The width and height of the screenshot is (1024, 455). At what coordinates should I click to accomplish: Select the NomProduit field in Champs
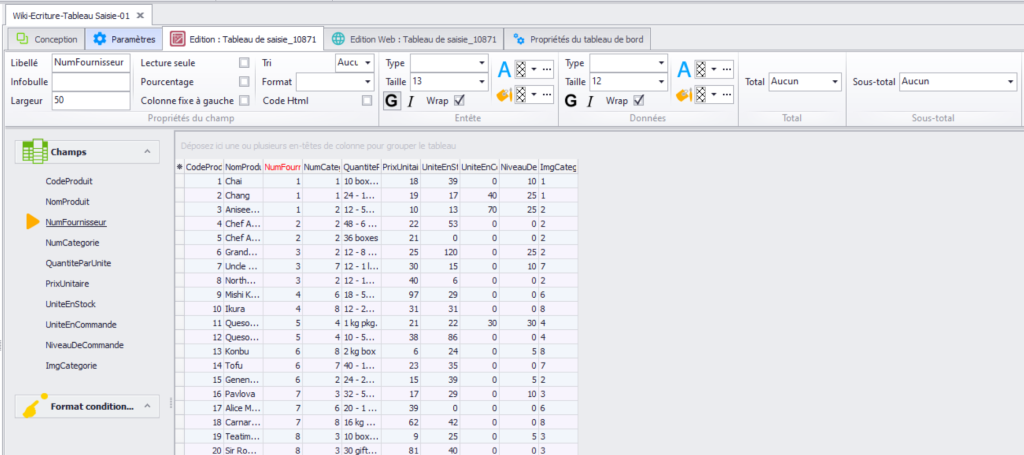(67, 202)
